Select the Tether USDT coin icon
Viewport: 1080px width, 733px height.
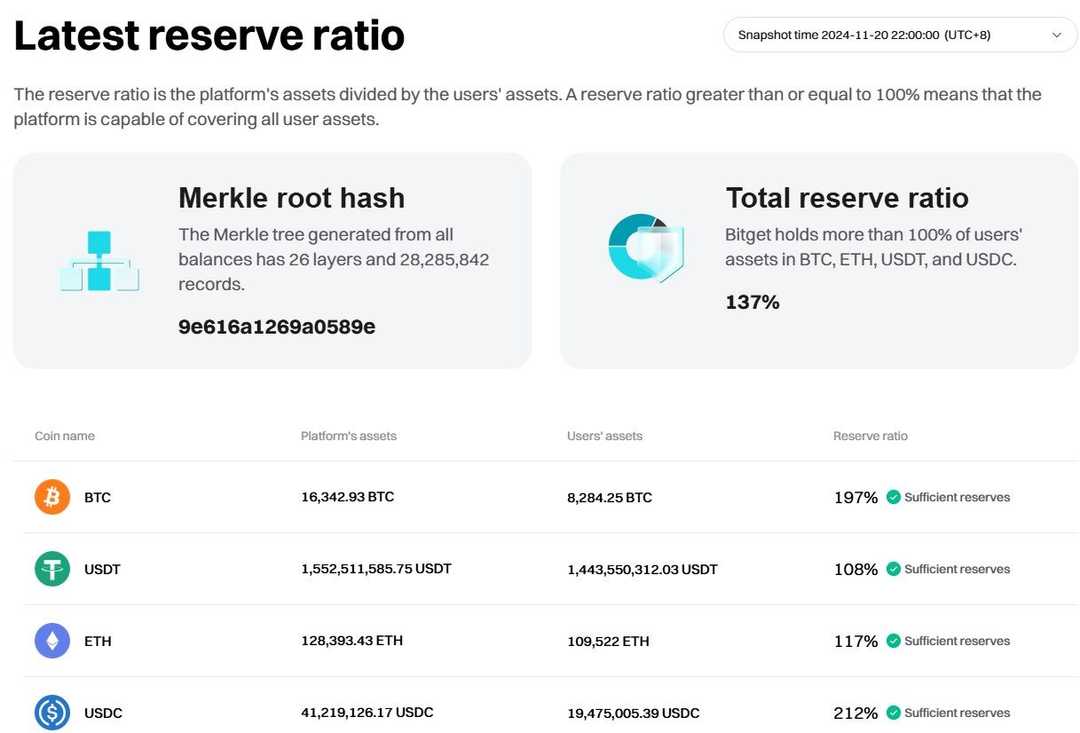(52, 568)
